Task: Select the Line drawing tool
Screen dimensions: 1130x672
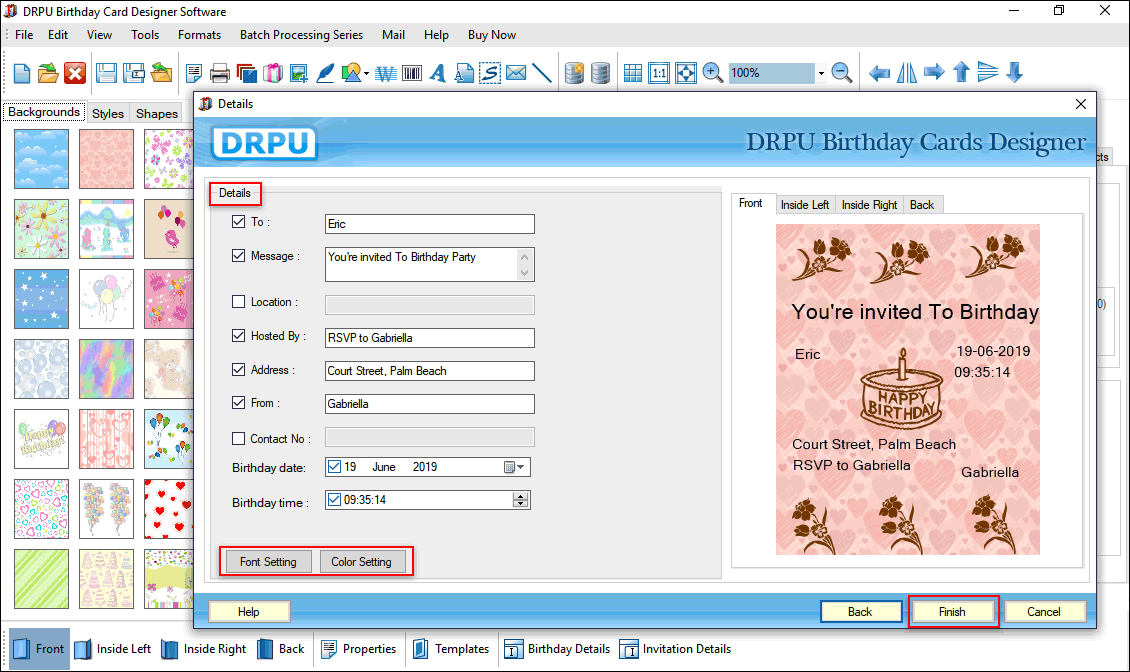Action: pos(542,73)
